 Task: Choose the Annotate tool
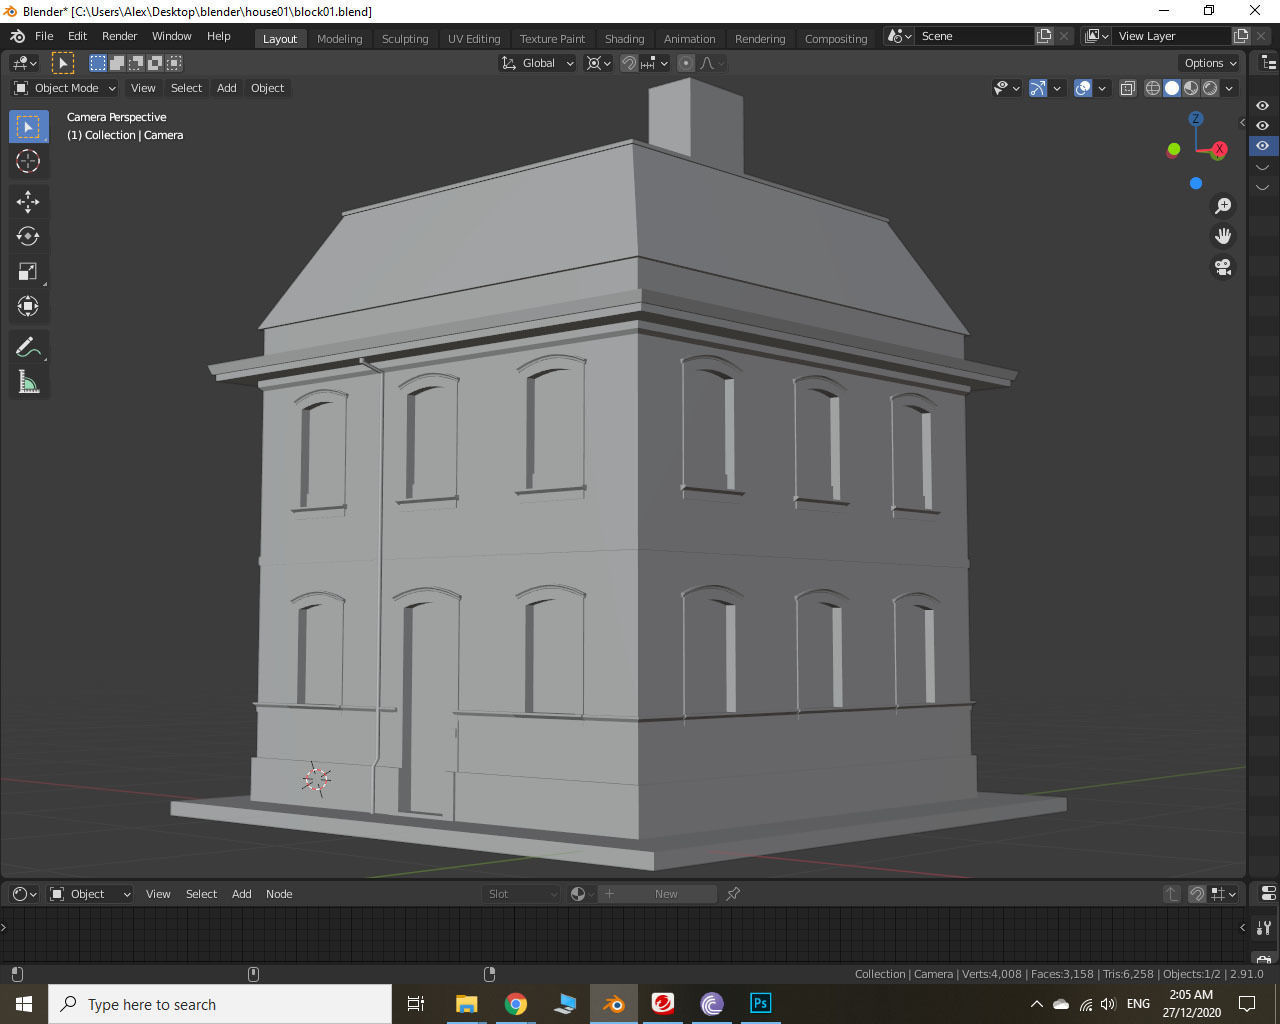tap(28, 347)
